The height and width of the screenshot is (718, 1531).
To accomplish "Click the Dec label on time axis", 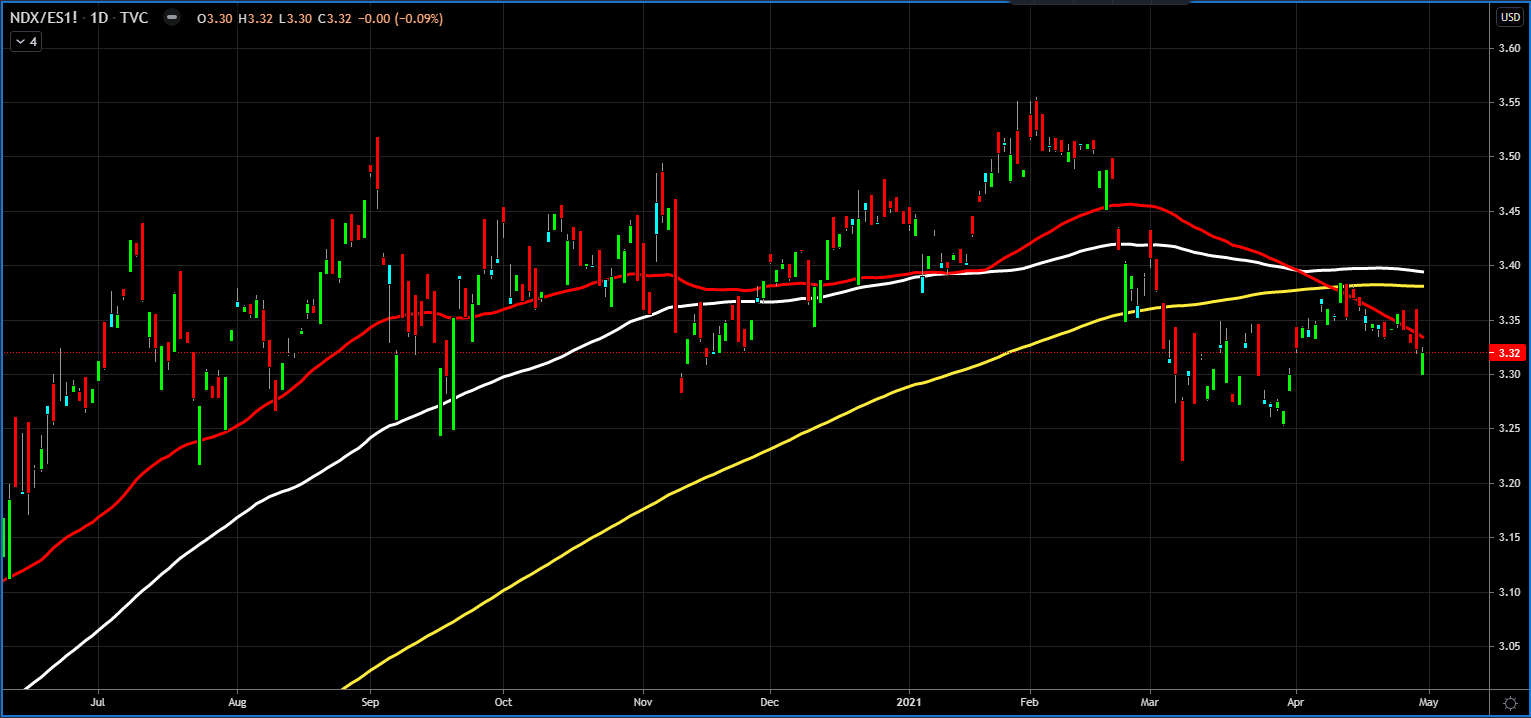I will 770,703.
